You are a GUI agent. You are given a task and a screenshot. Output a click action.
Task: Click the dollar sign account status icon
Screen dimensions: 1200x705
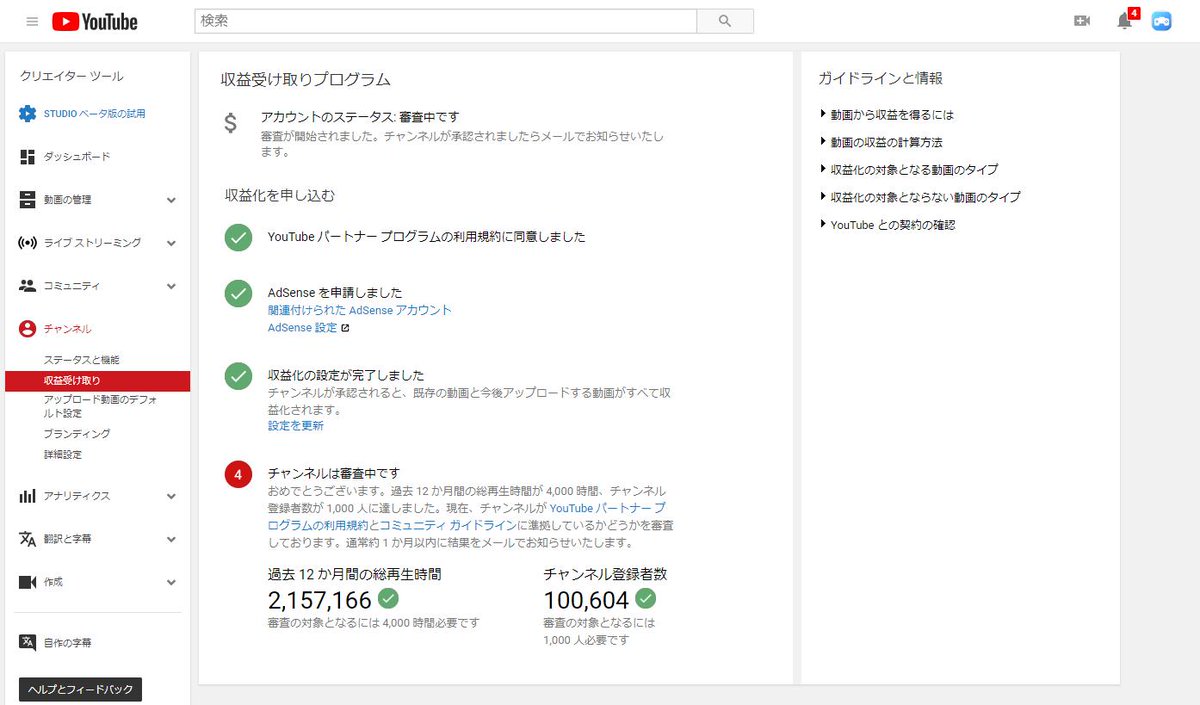pos(231,124)
